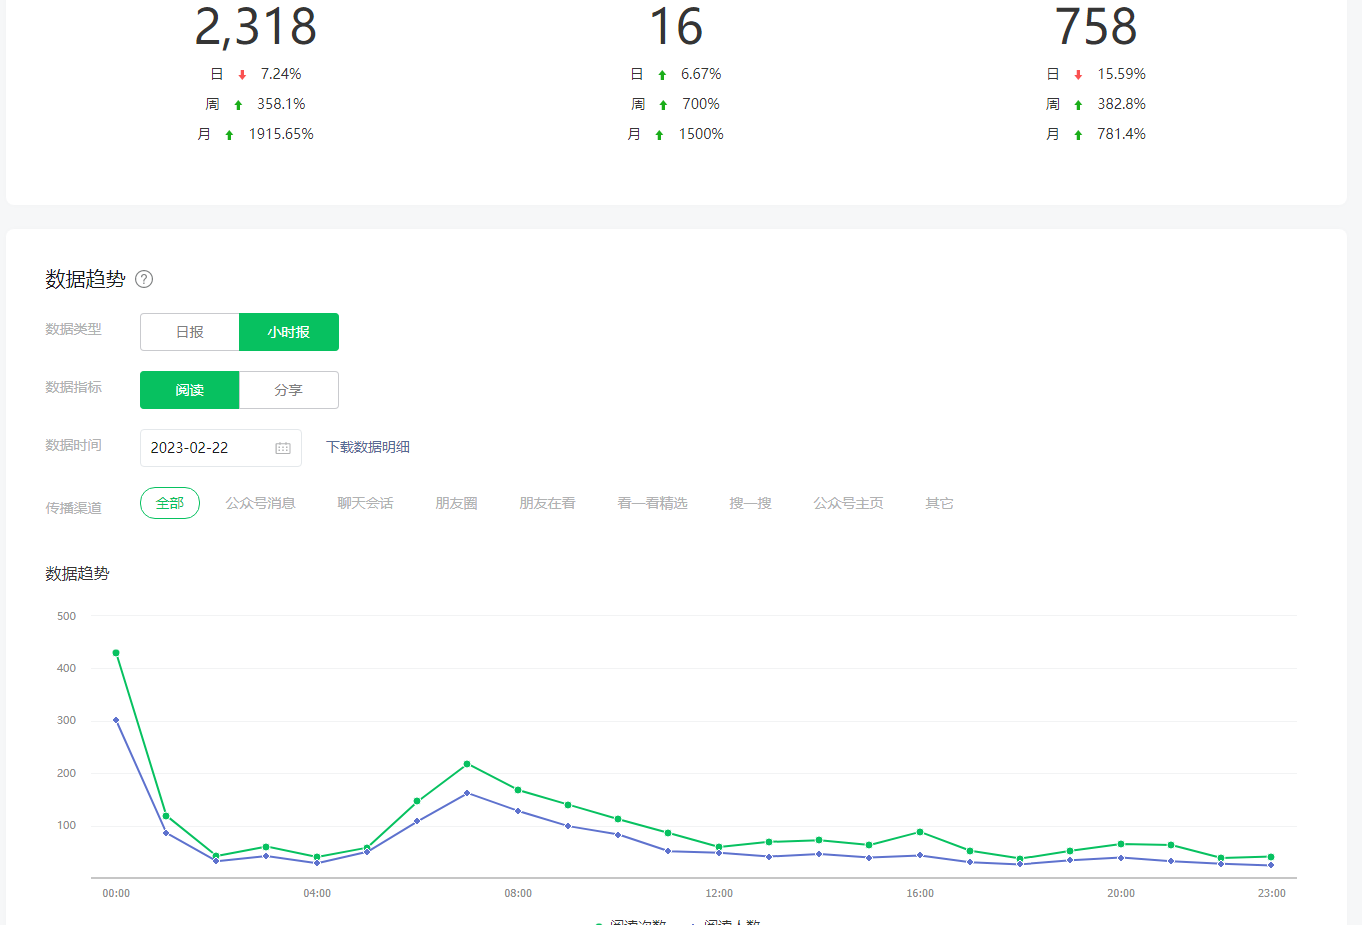The height and width of the screenshot is (925, 1362).
Task: Click the green up arrow beside 781.4%
Action: (1078, 135)
